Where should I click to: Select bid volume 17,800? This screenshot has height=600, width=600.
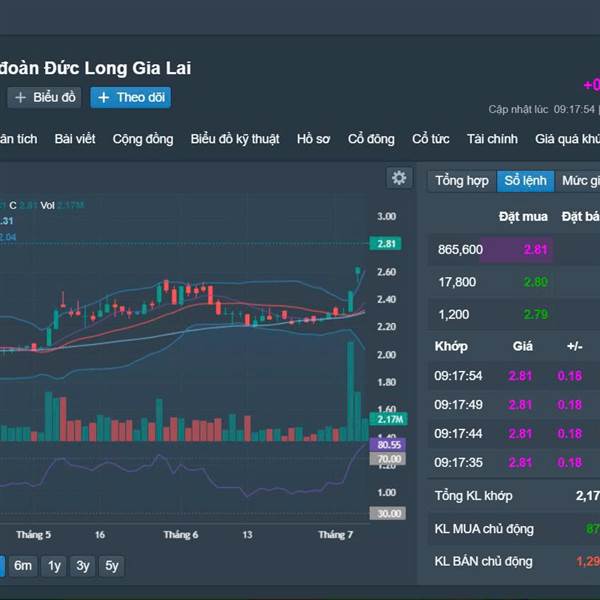(x=457, y=282)
